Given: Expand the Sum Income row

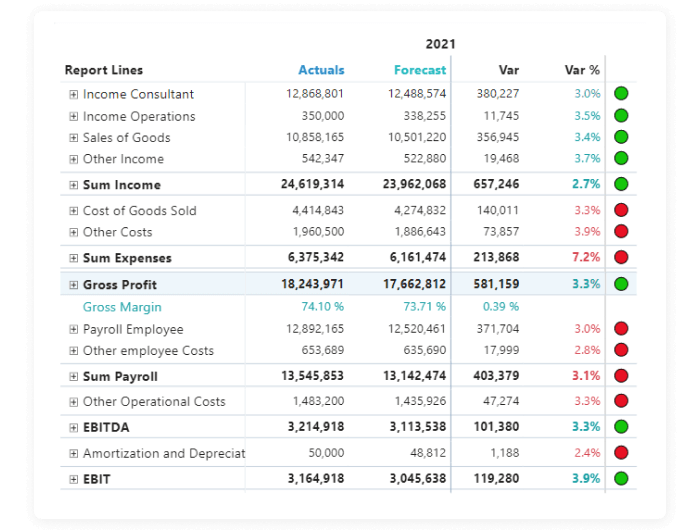Looking at the screenshot, I should click(x=74, y=185).
